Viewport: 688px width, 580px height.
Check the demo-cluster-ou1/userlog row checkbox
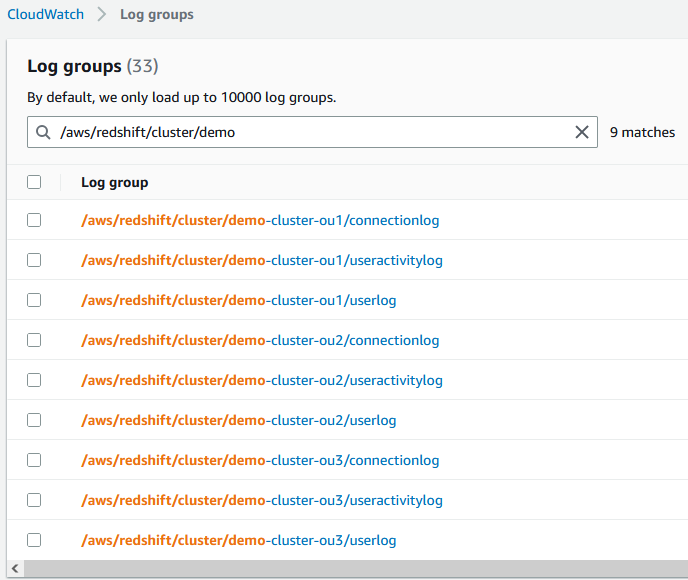[34, 300]
